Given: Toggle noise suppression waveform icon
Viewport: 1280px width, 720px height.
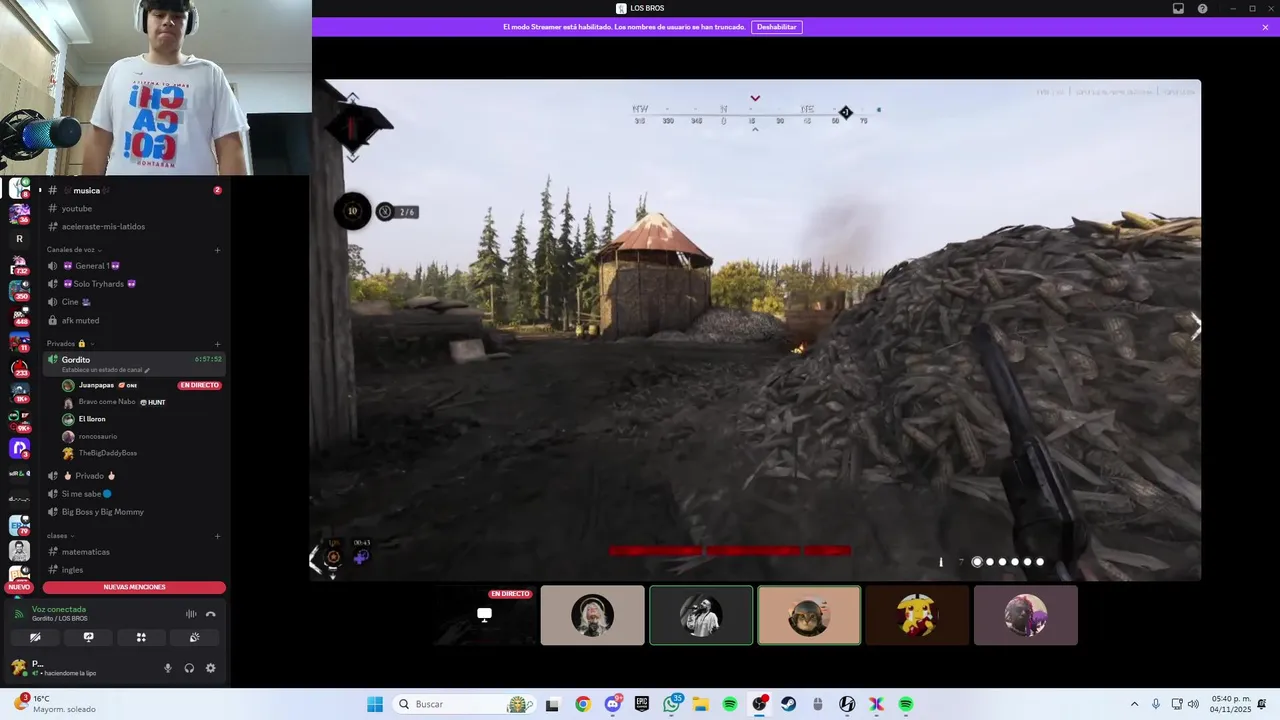Looking at the screenshot, I should (x=191, y=614).
